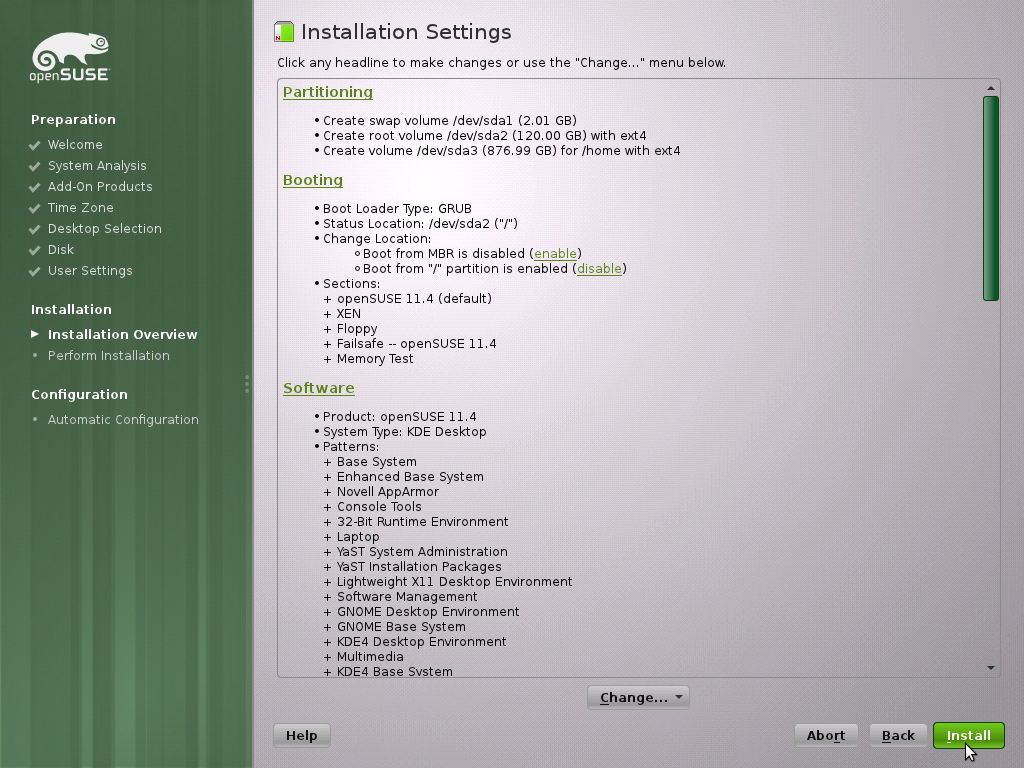Click 'Laptop' pattern entry
The image size is (1024, 768).
coord(358,537)
